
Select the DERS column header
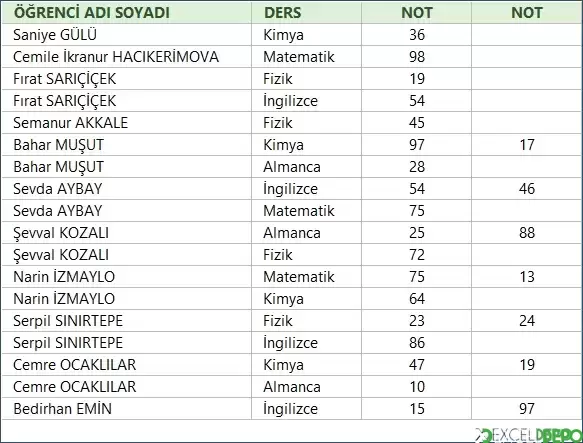tap(306, 12)
